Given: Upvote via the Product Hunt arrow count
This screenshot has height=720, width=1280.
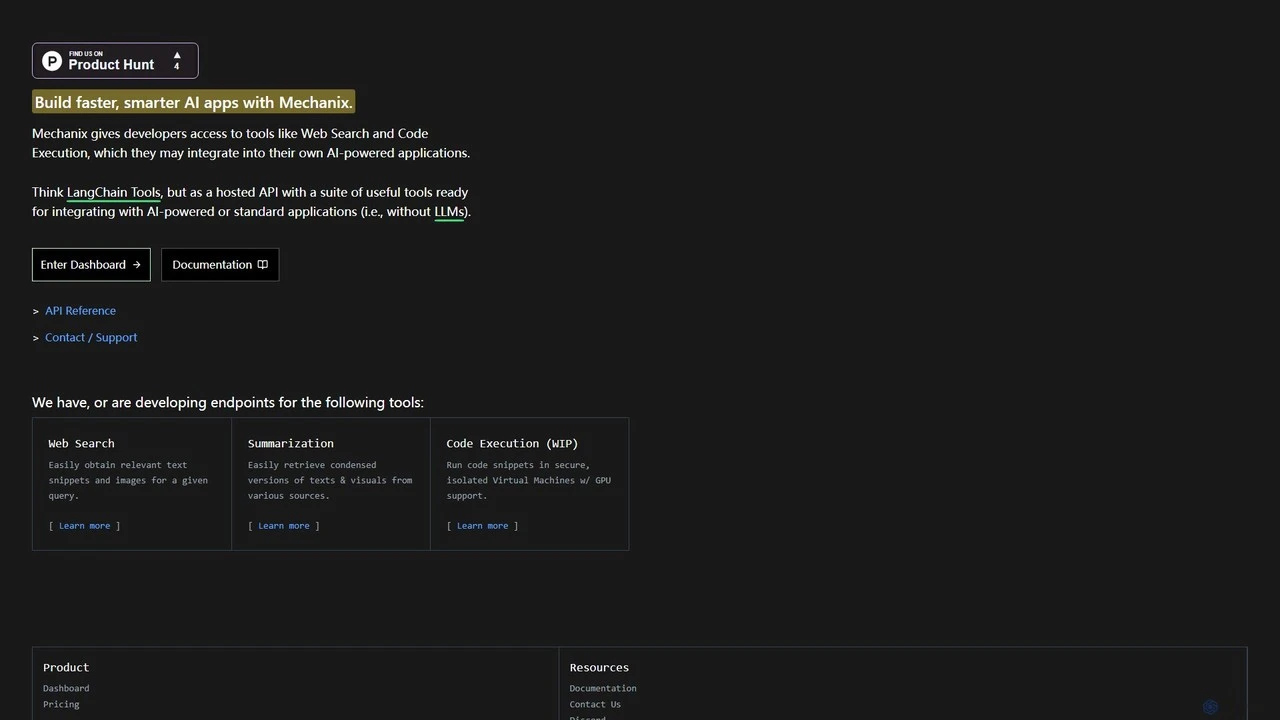Looking at the screenshot, I should coord(177,61).
